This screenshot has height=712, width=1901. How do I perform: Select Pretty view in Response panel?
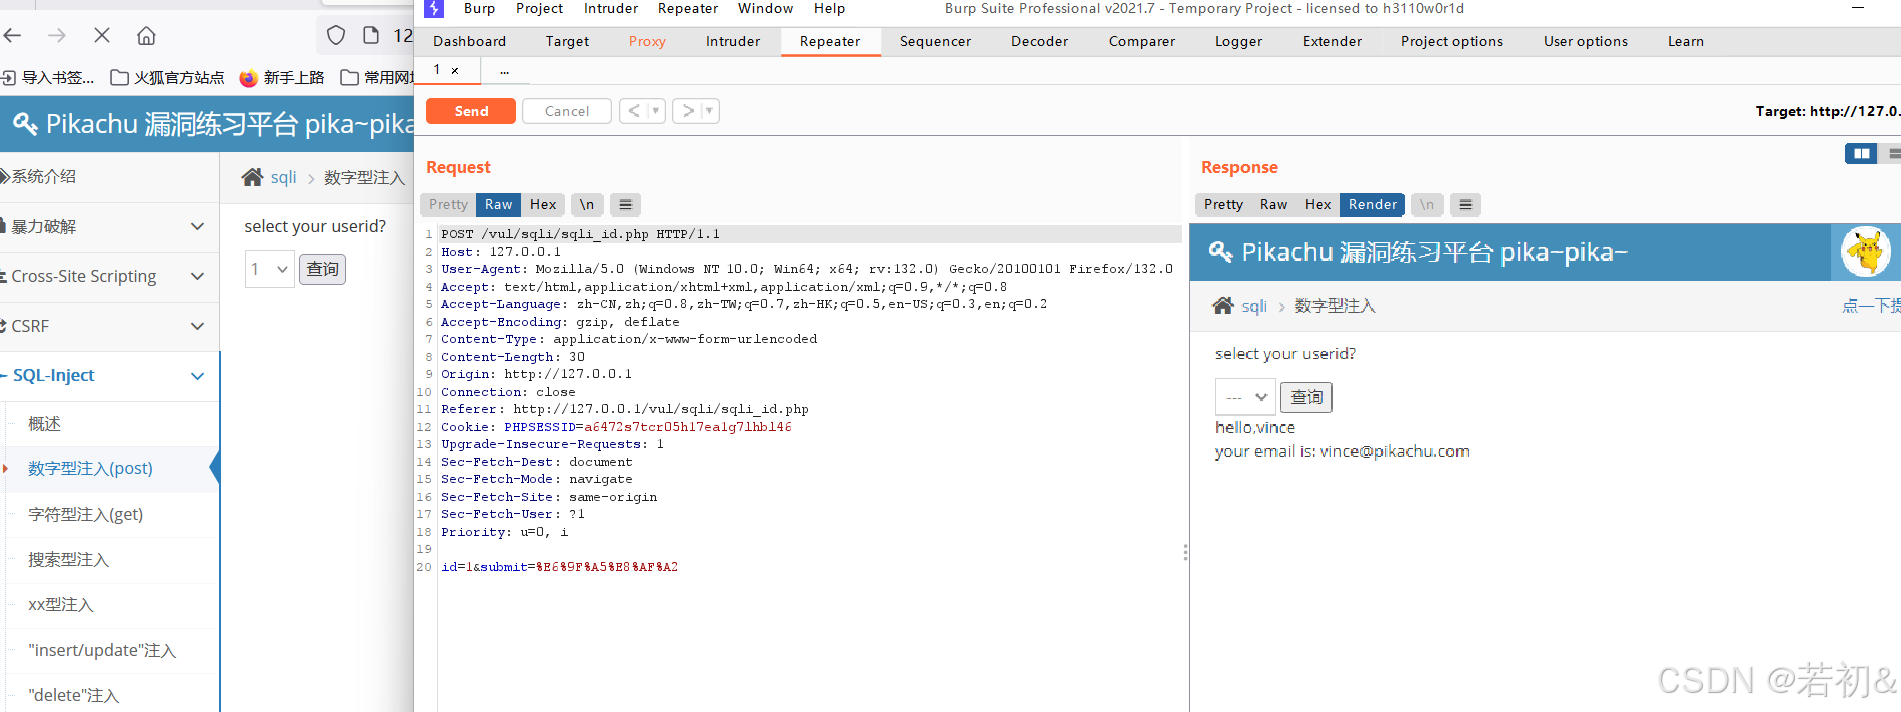(1223, 204)
